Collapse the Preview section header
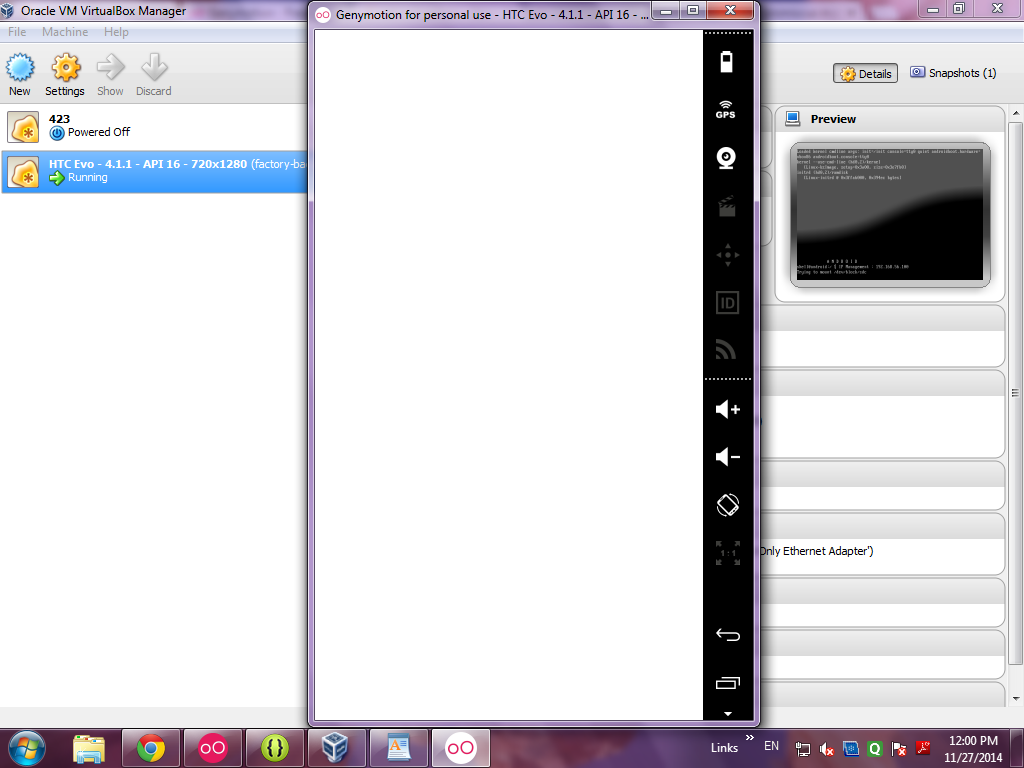This screenshot has width=1024, height=768. 889,119
